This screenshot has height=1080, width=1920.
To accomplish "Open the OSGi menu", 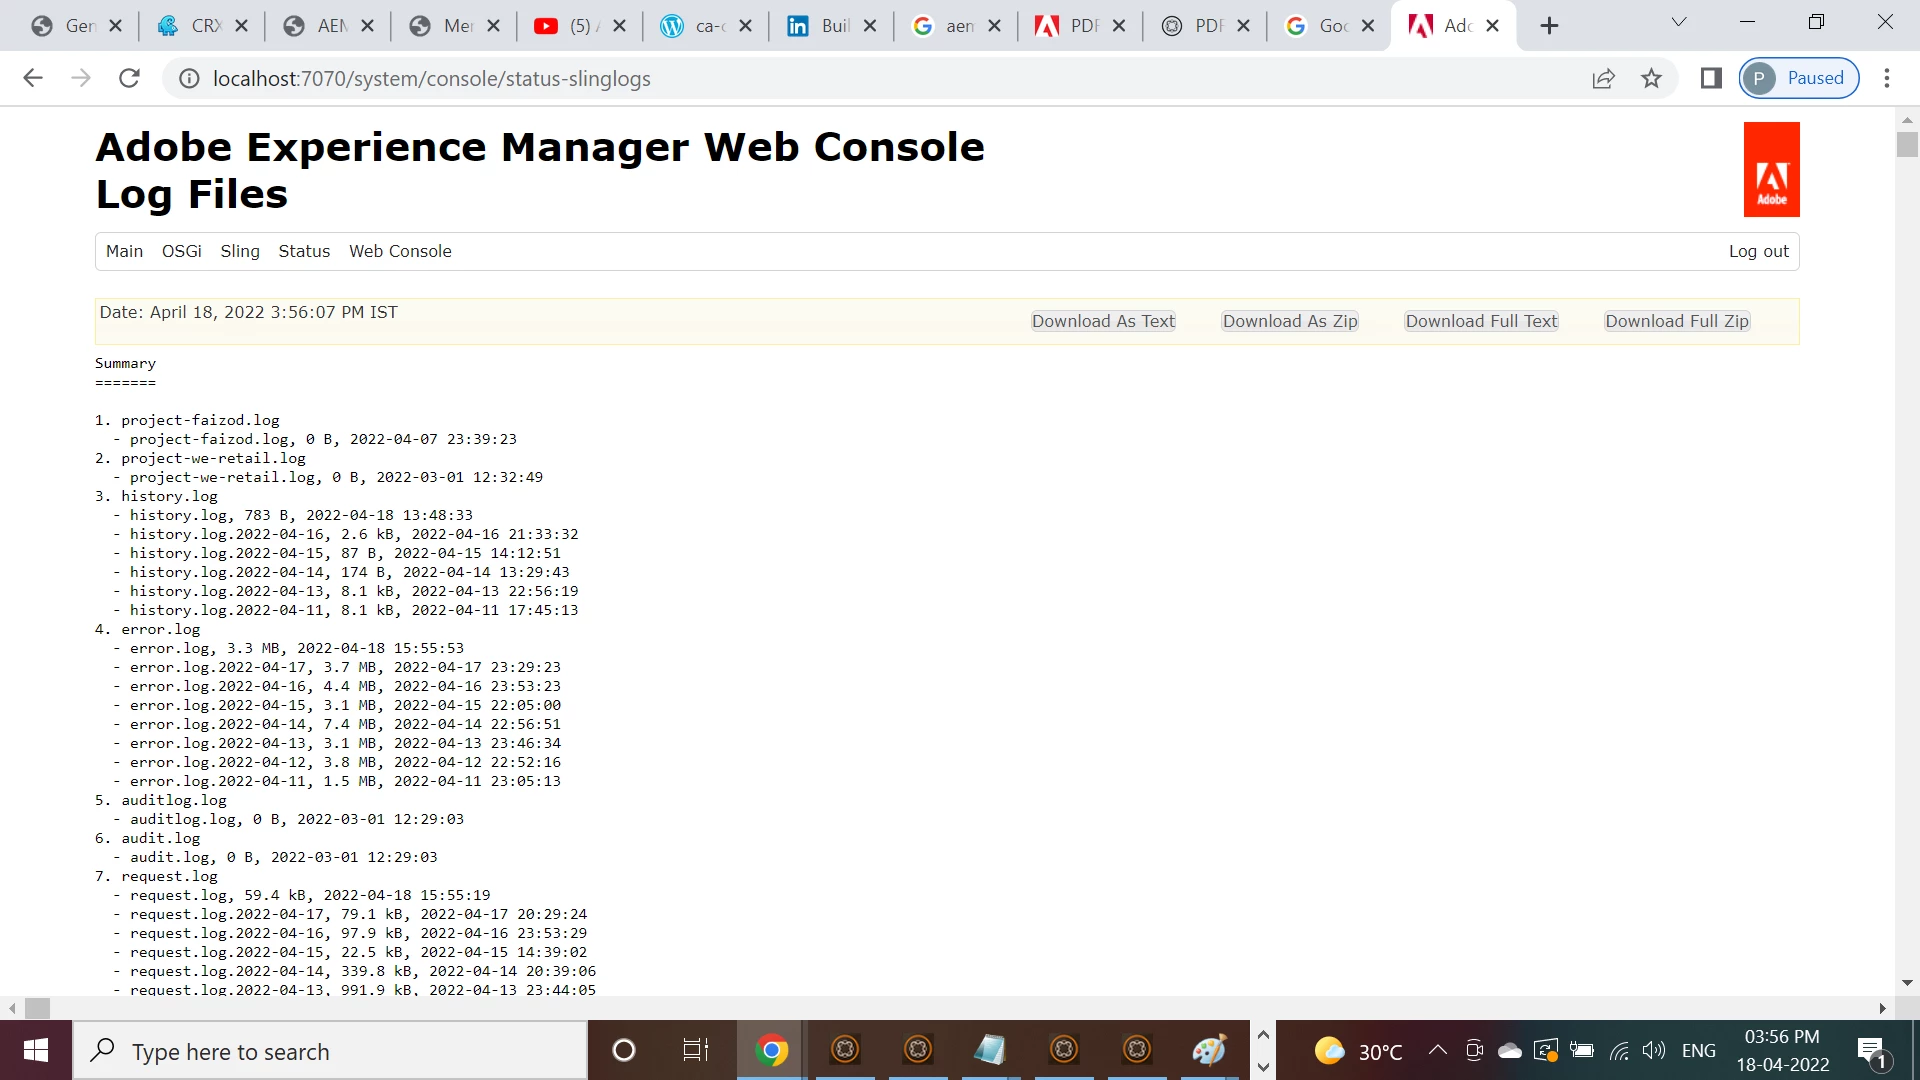I will (181, 251).
